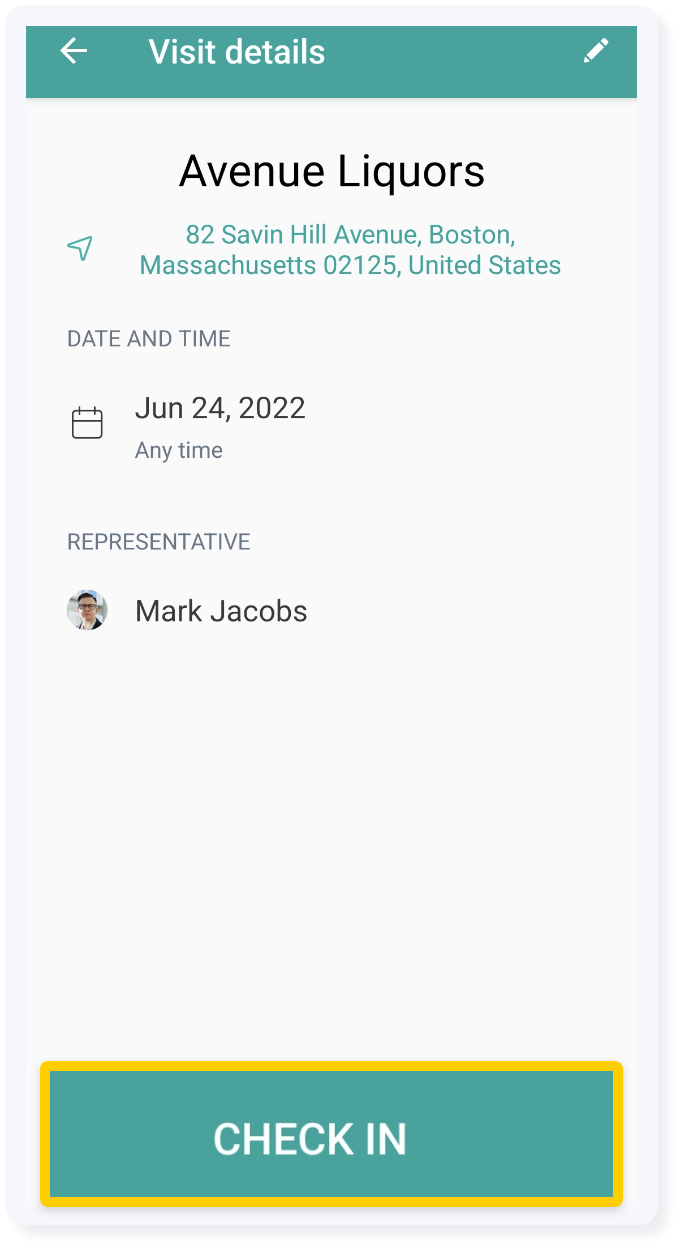Viewport: 683px width, 1250px height.
Task: Click Mark Jacobs' name
Action: point(220,610)
